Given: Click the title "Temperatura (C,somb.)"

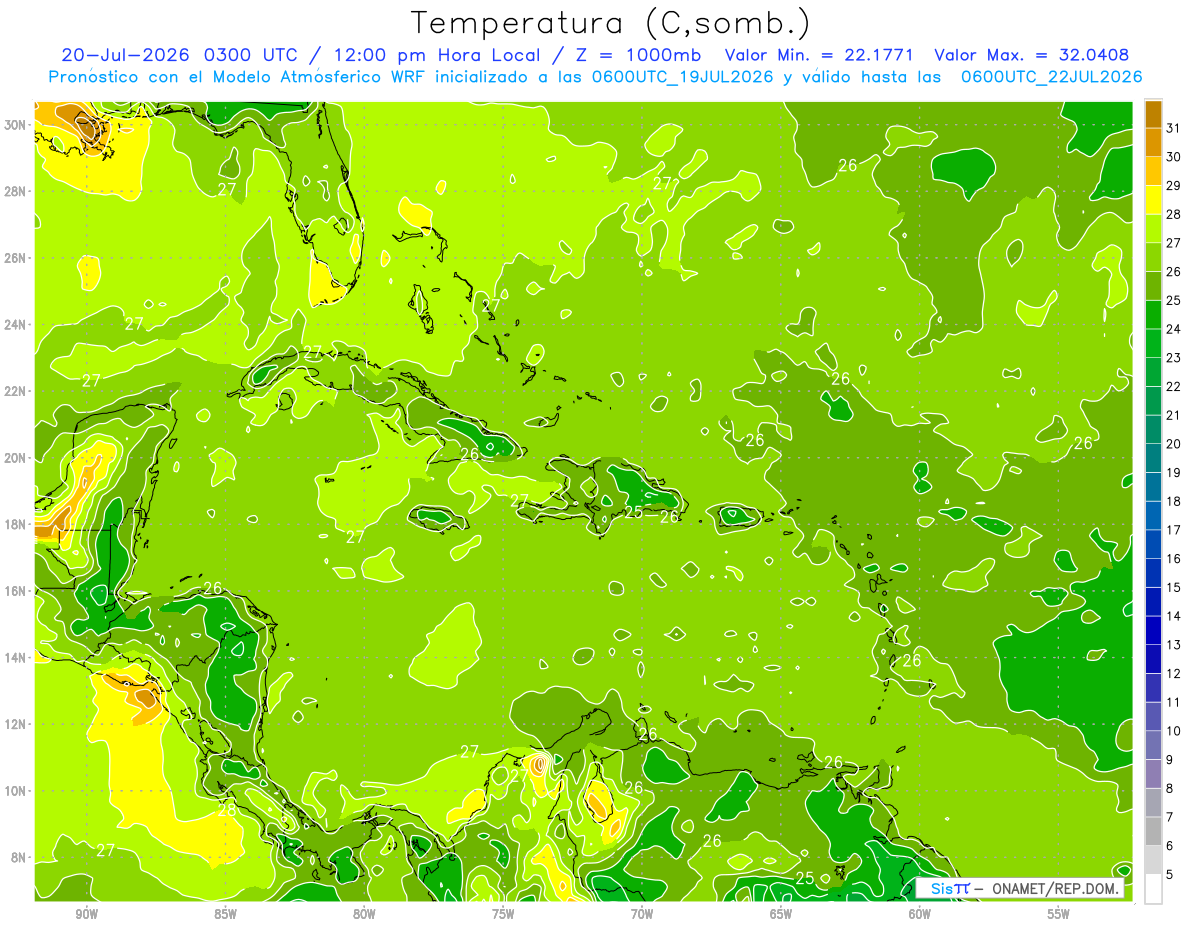Looking at the screenshot, I should tap(609, 22).
